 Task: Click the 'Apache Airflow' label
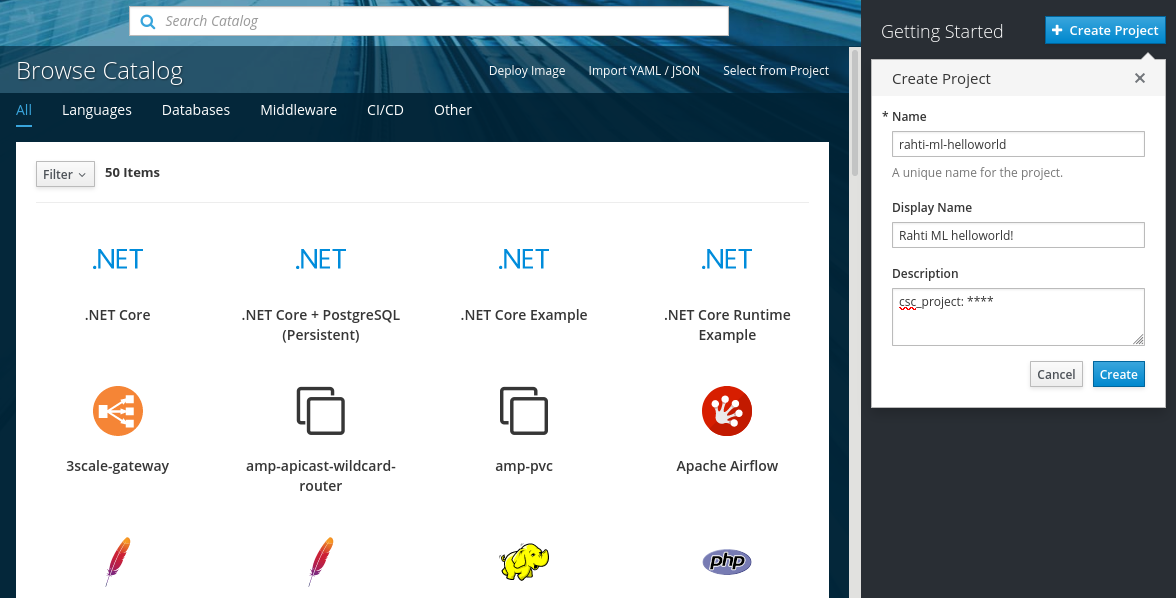[x=727, y=466]
